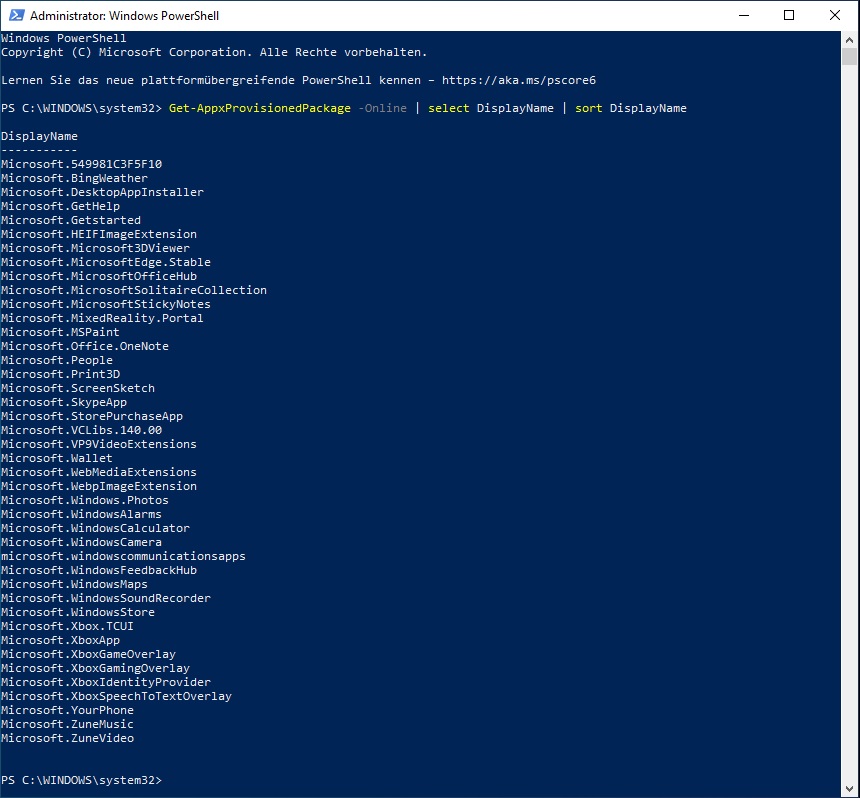This screenshot has height=798, width=860.
Task: Click the 'select' keyword in the command
Action: 449,108
